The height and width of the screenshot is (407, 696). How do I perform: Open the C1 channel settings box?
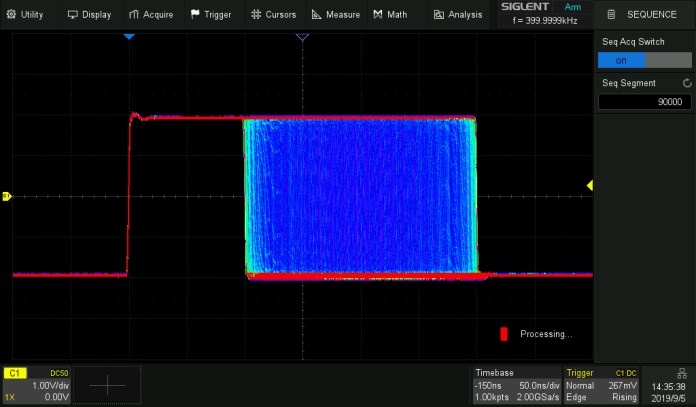36,385
